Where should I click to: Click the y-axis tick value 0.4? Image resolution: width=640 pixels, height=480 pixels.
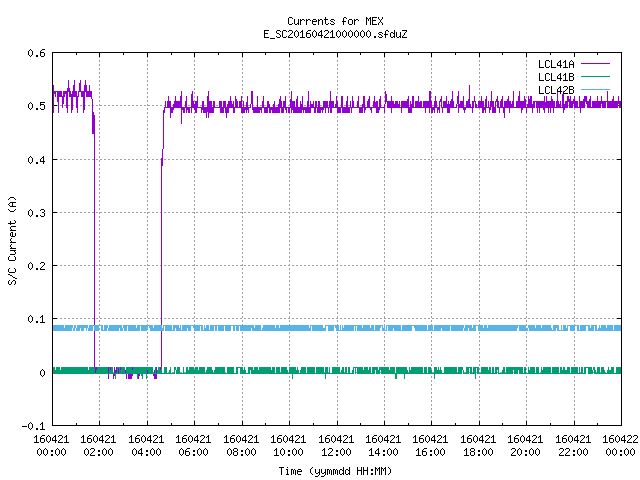36,160
